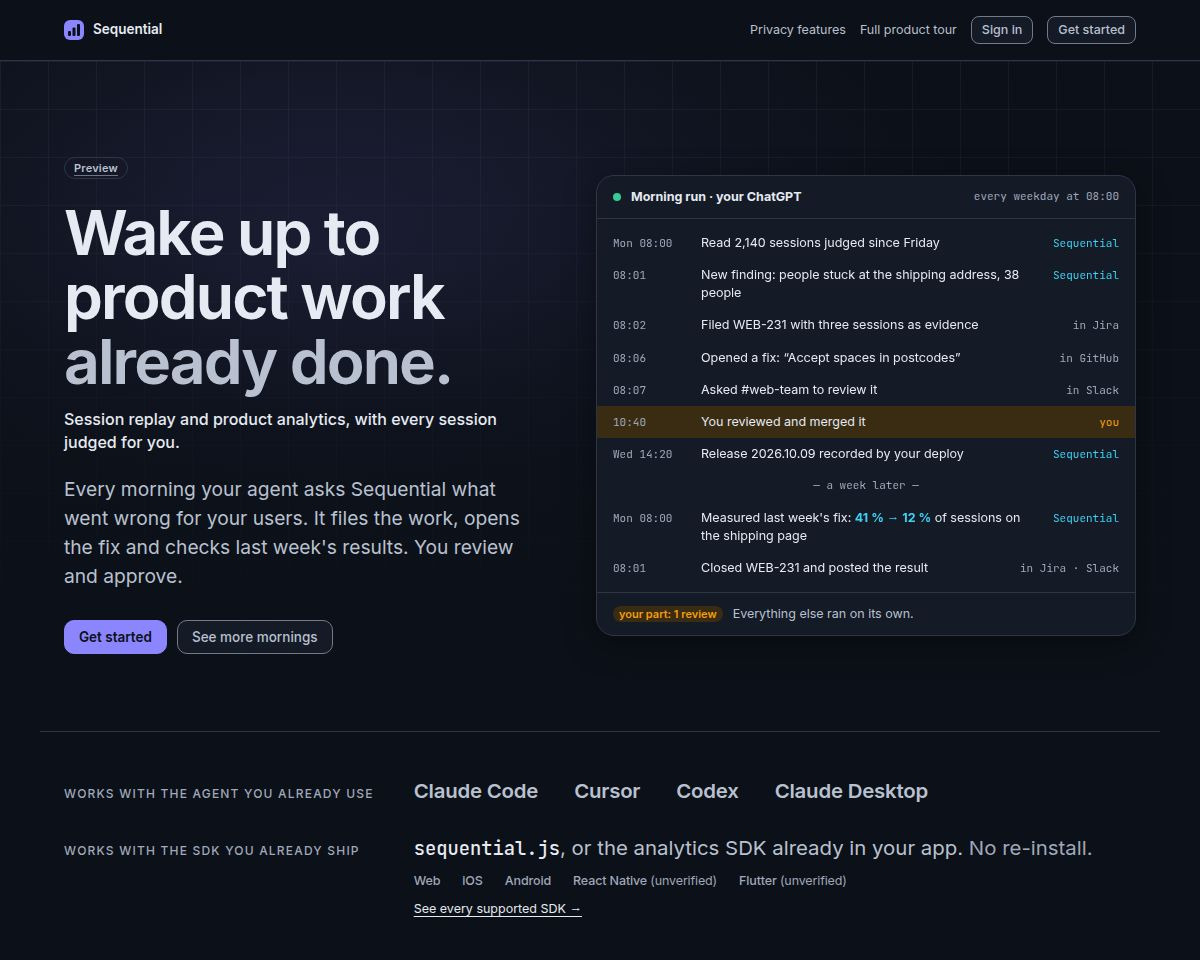This screenshot has height=960, width=1200.
Task: Click the Flutter (unverified) label
Action: 792,881
